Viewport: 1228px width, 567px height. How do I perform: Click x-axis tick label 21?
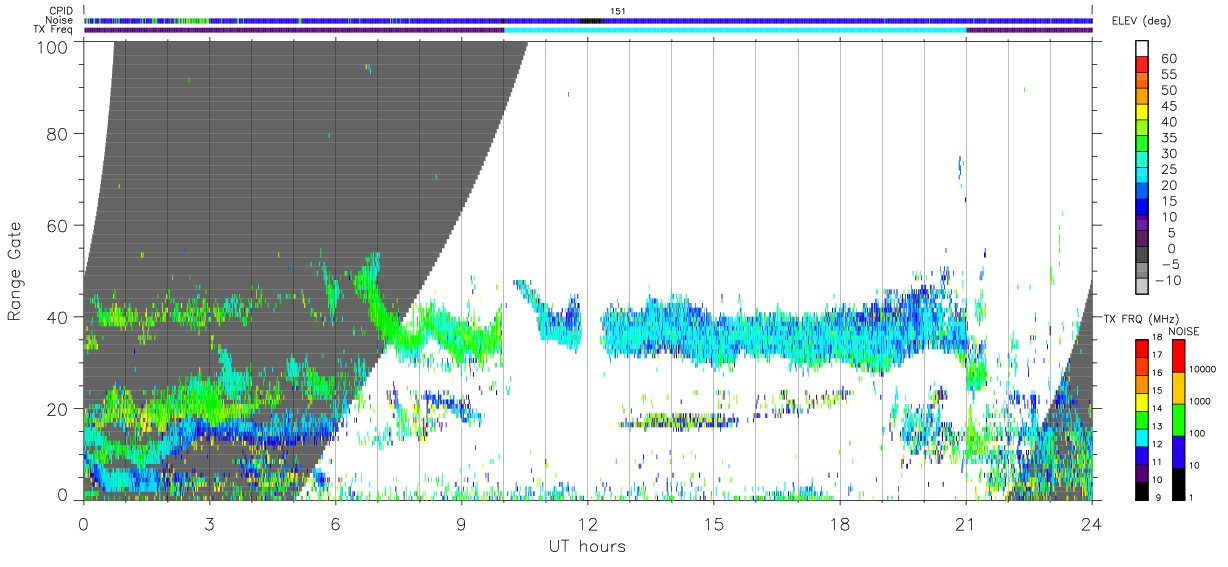coord(966,523)
